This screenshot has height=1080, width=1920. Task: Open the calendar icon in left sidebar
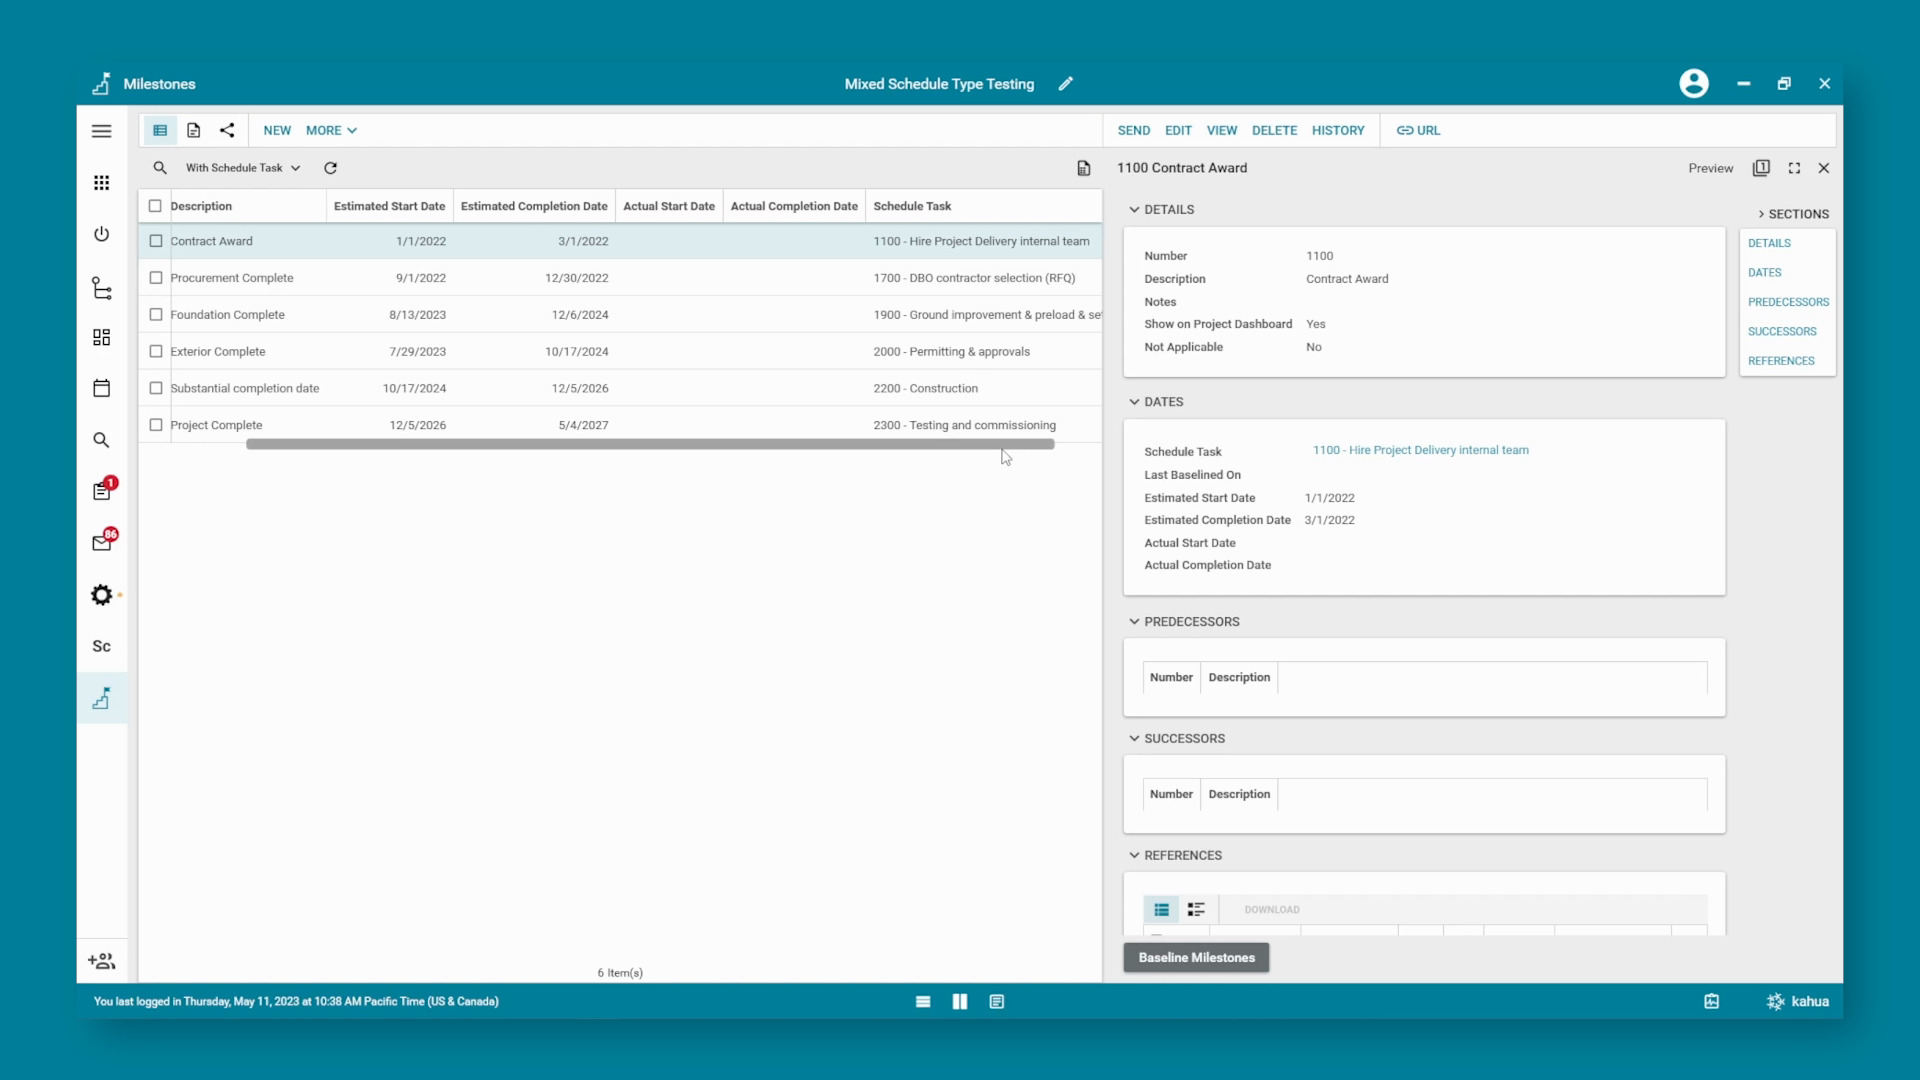click(101, 388)
